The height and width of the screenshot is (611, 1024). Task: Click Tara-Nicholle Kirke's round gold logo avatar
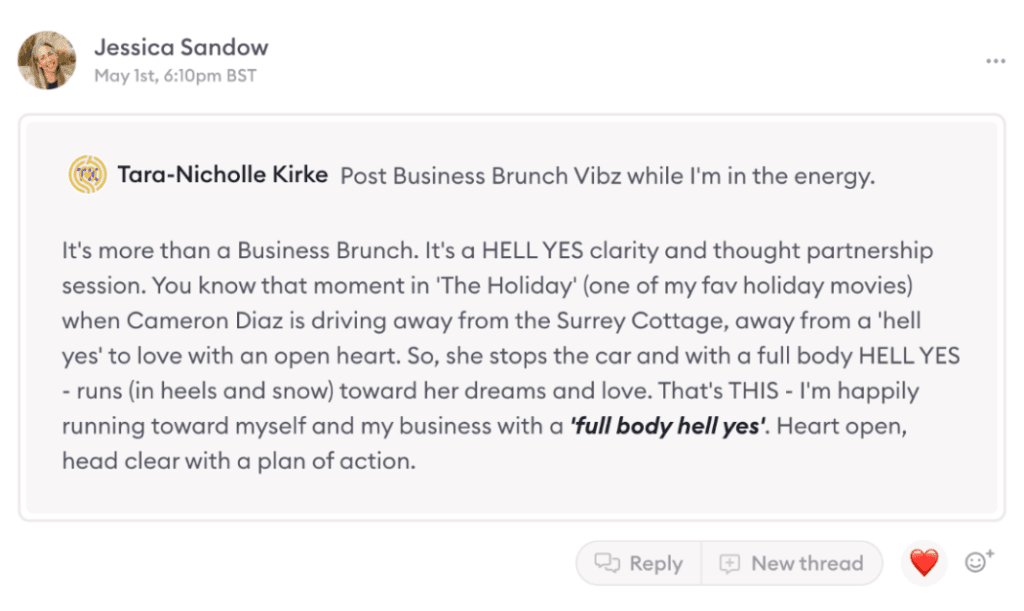click(x=88, y=176)
